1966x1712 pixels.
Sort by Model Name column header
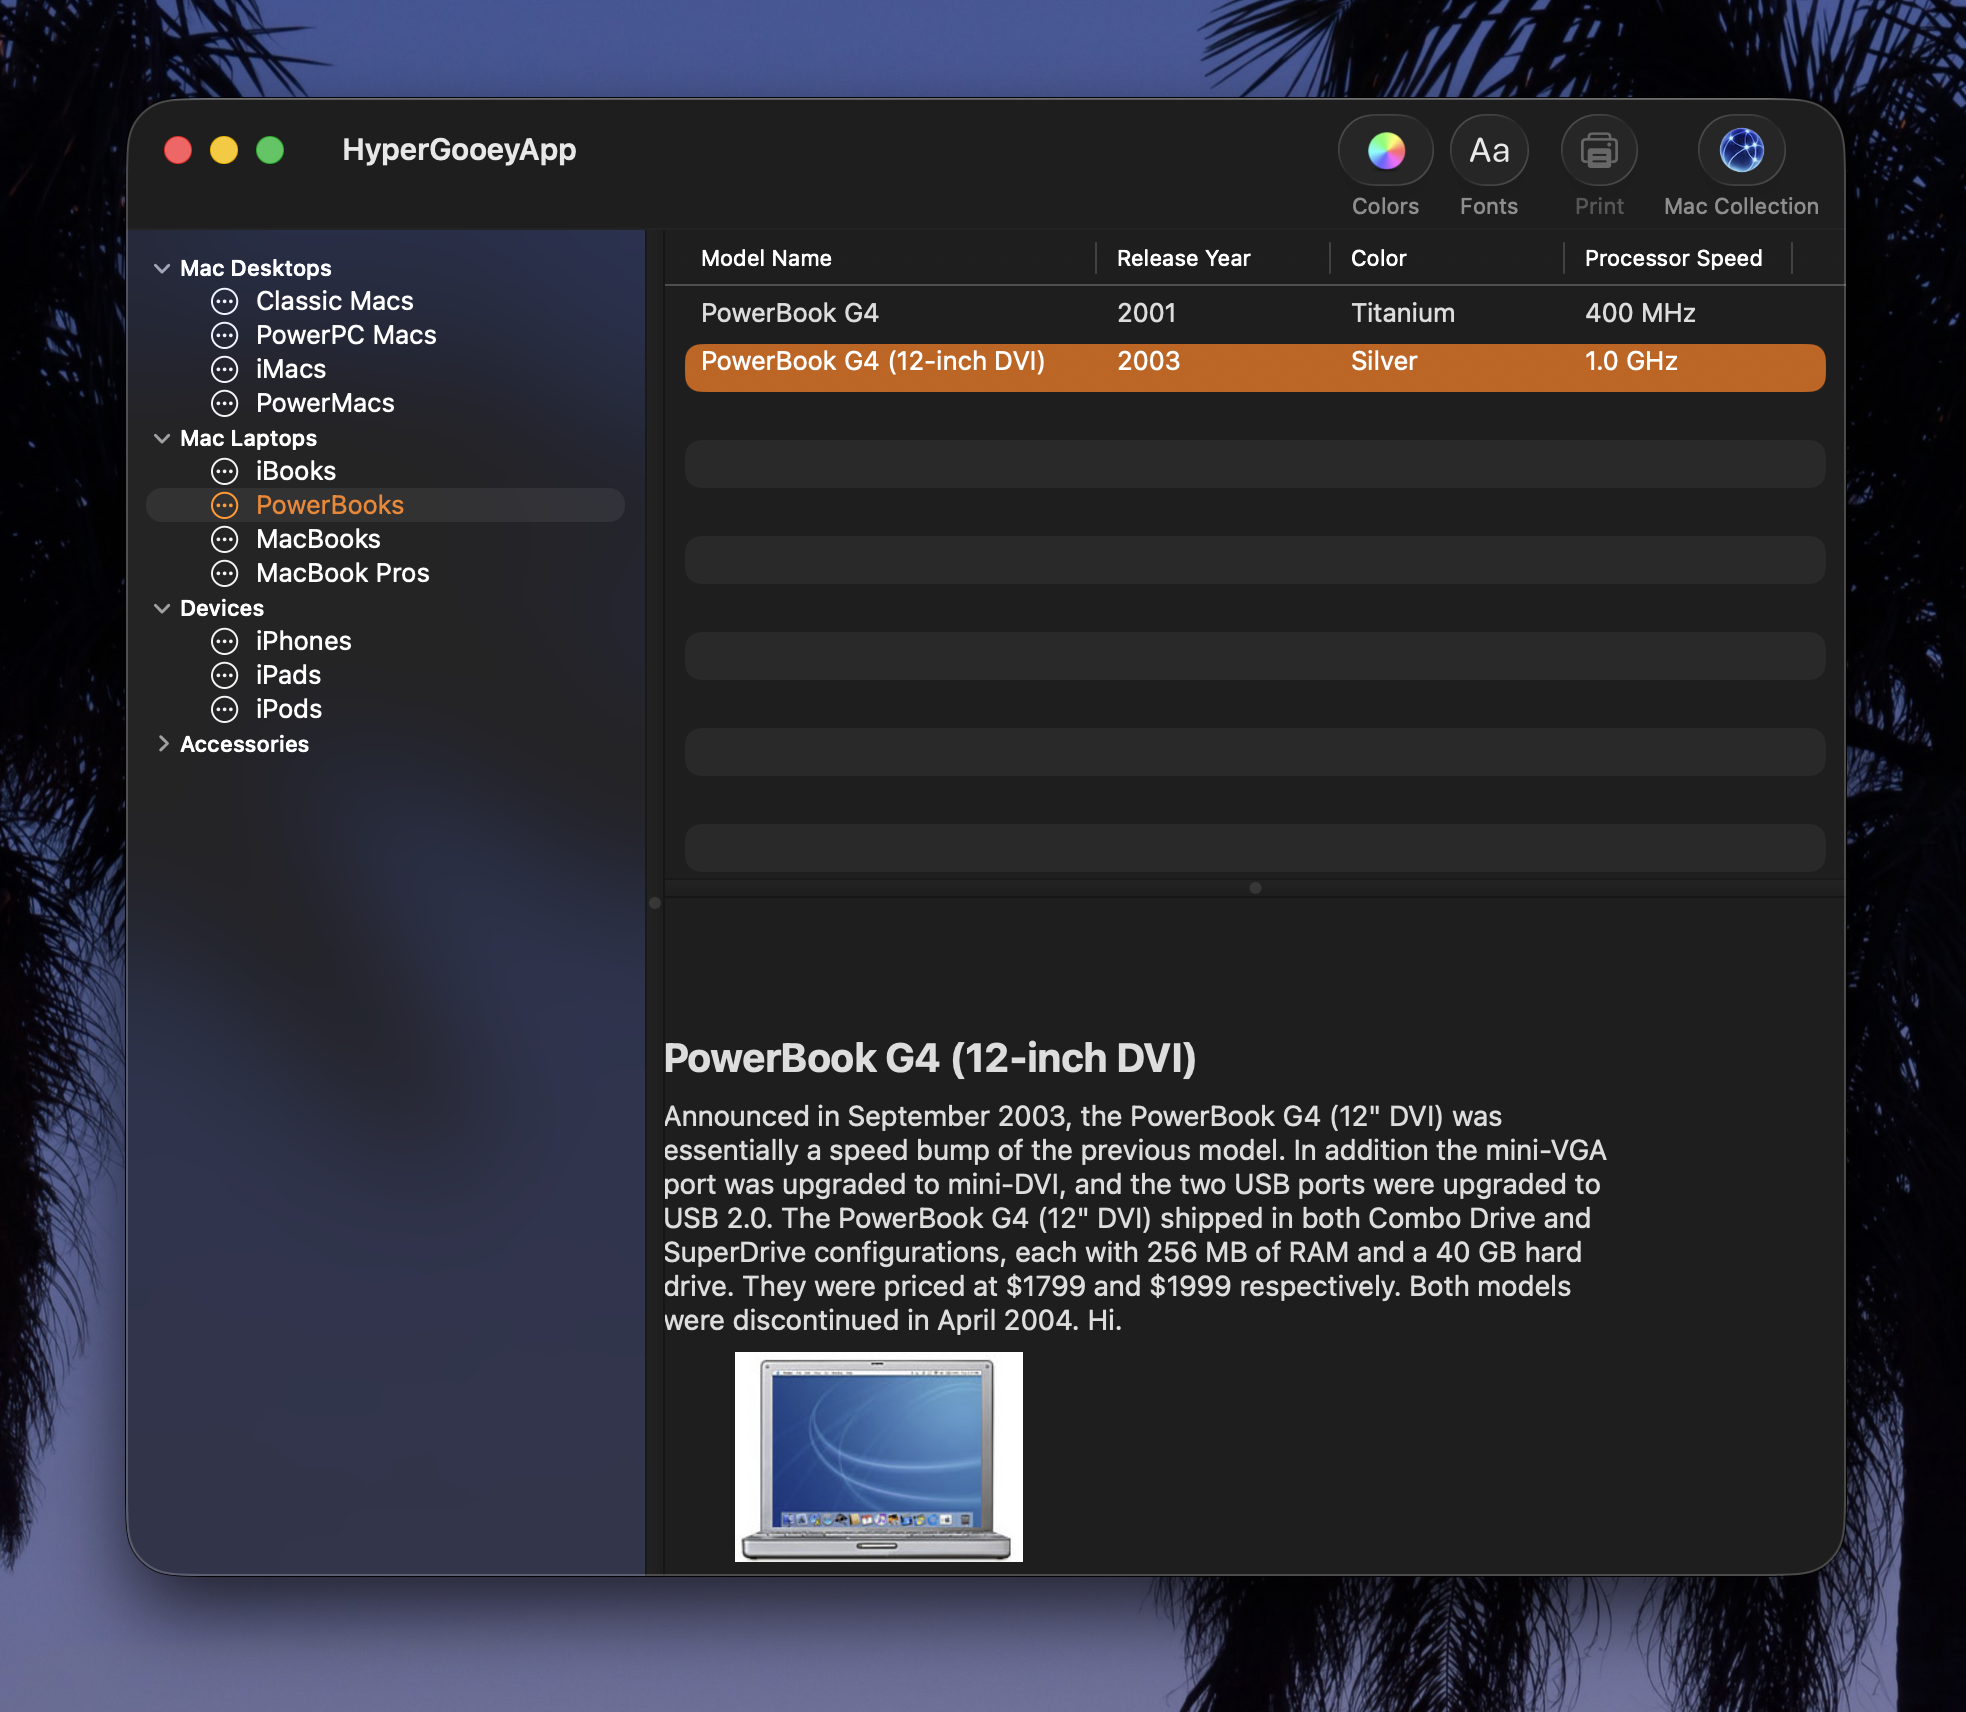[x=766, y=258]
